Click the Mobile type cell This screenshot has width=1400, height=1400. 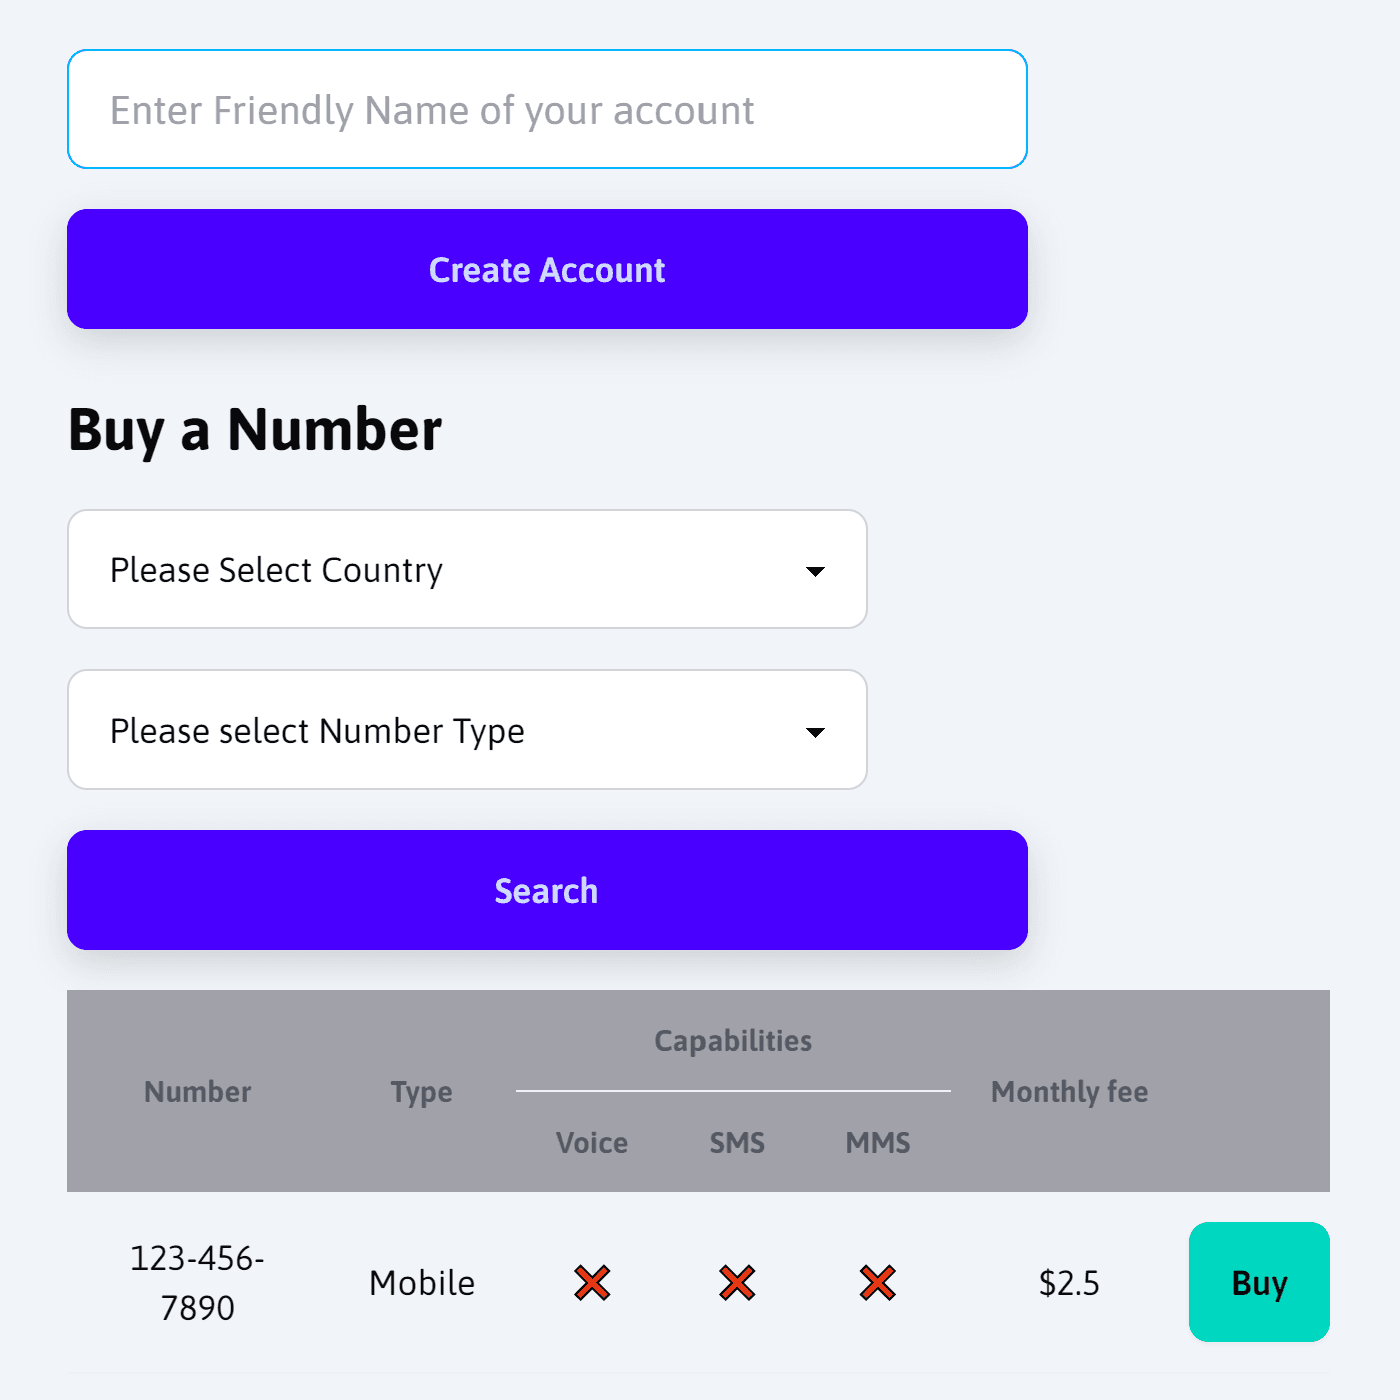point(422,1282)
